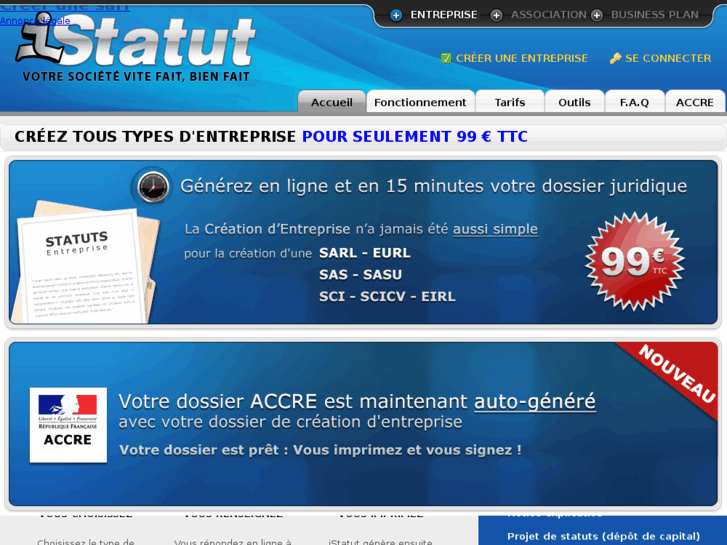This screenshot has height=545, width=727.
Task: Click the plus icon beside ASSOCIATION
Action: click(496, 15)
